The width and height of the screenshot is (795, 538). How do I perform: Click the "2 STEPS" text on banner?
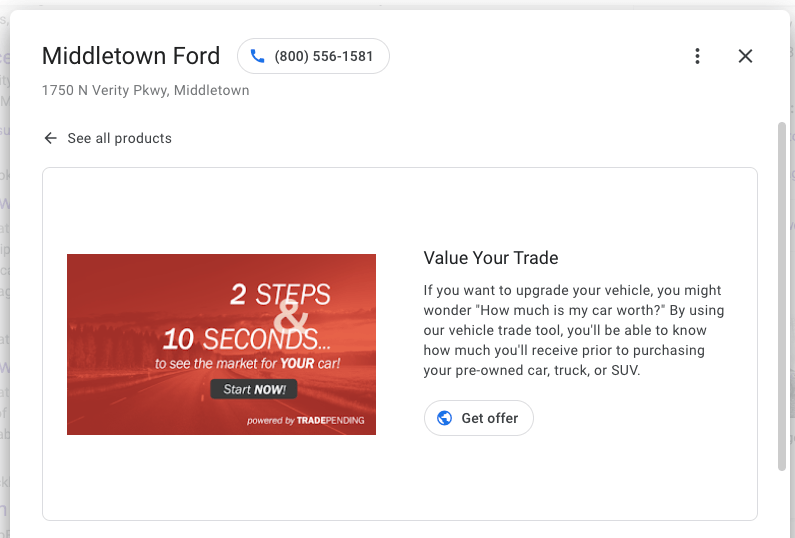point(280,294)
